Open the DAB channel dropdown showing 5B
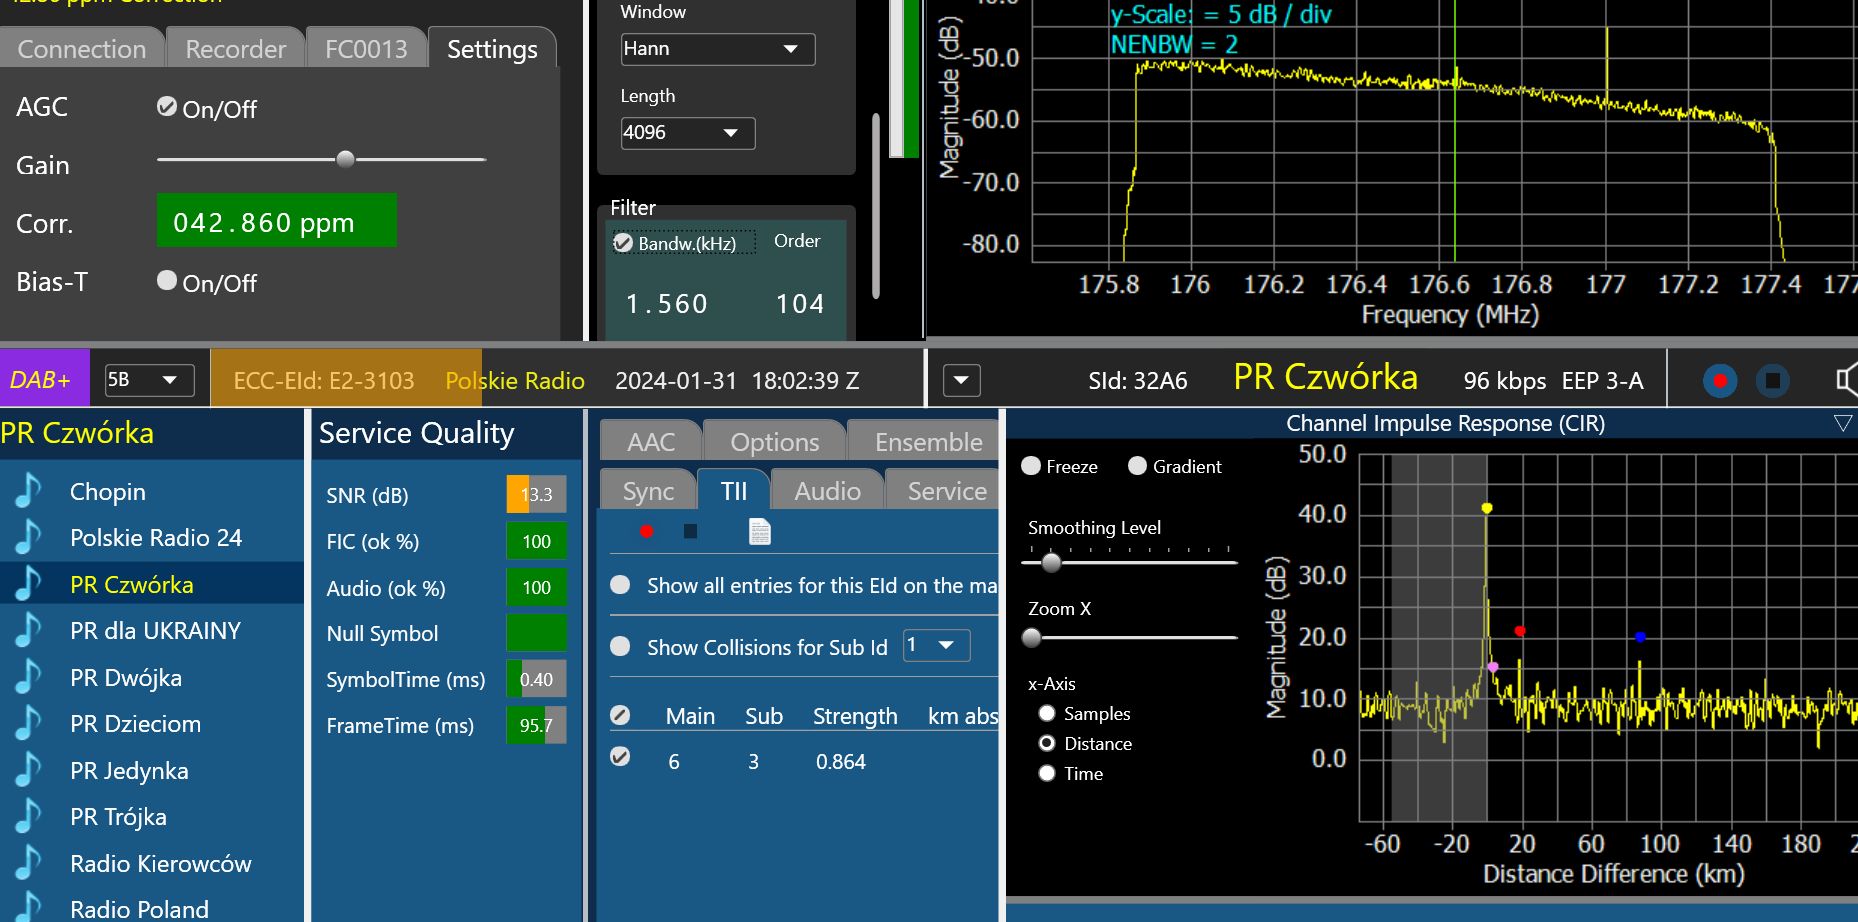Image resolution: width=1858 pixels, height=922 pixels. pos(149,380)
